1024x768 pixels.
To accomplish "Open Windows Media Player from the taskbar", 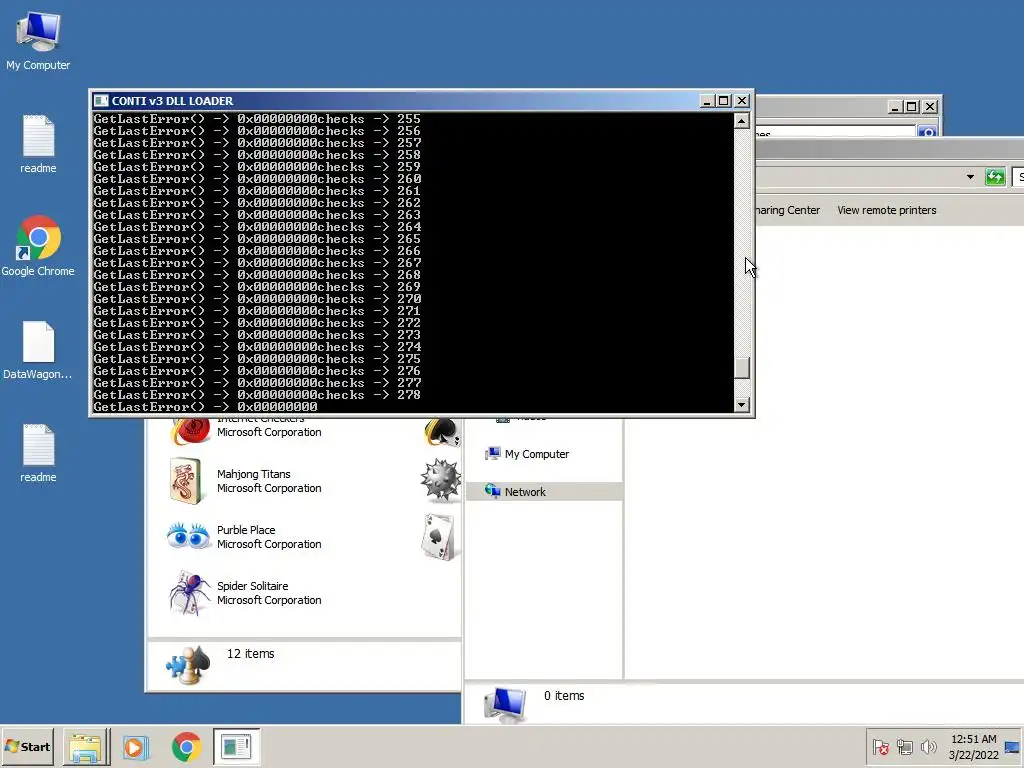I will (136, 746).
